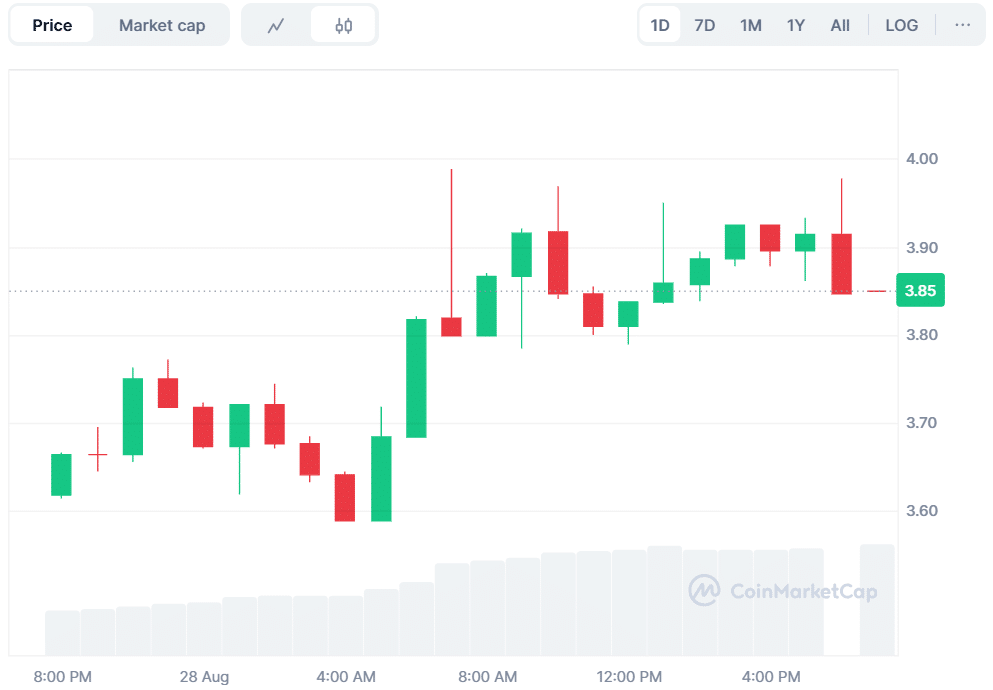Select the 1M time range
Image resolution: width=993 pixels, height=690 pixels.
click(x=751, y=25)
